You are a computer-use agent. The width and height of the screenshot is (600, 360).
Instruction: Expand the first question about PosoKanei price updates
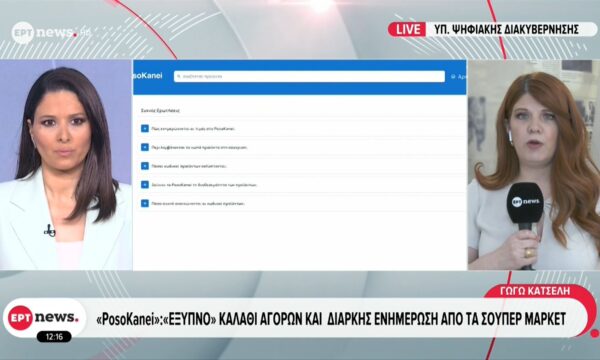tap(145, 129)
